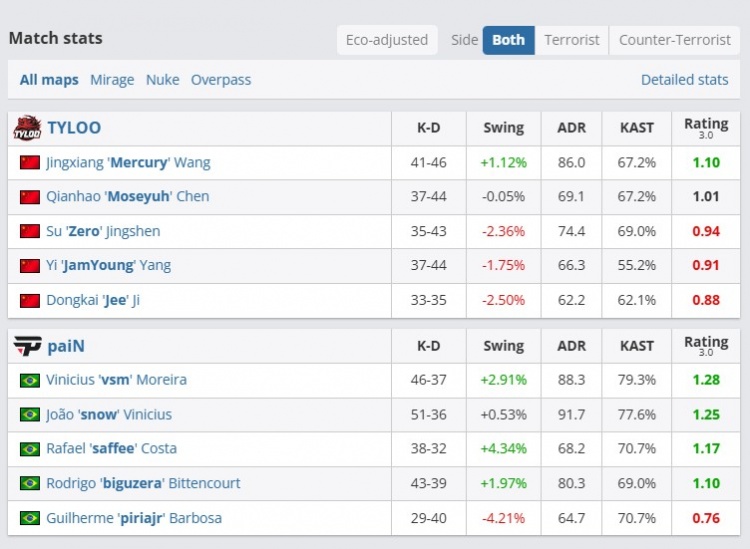Click the TYLOO table Swing column header
This screenshot has width=750, height=549.
coord(504,128)
